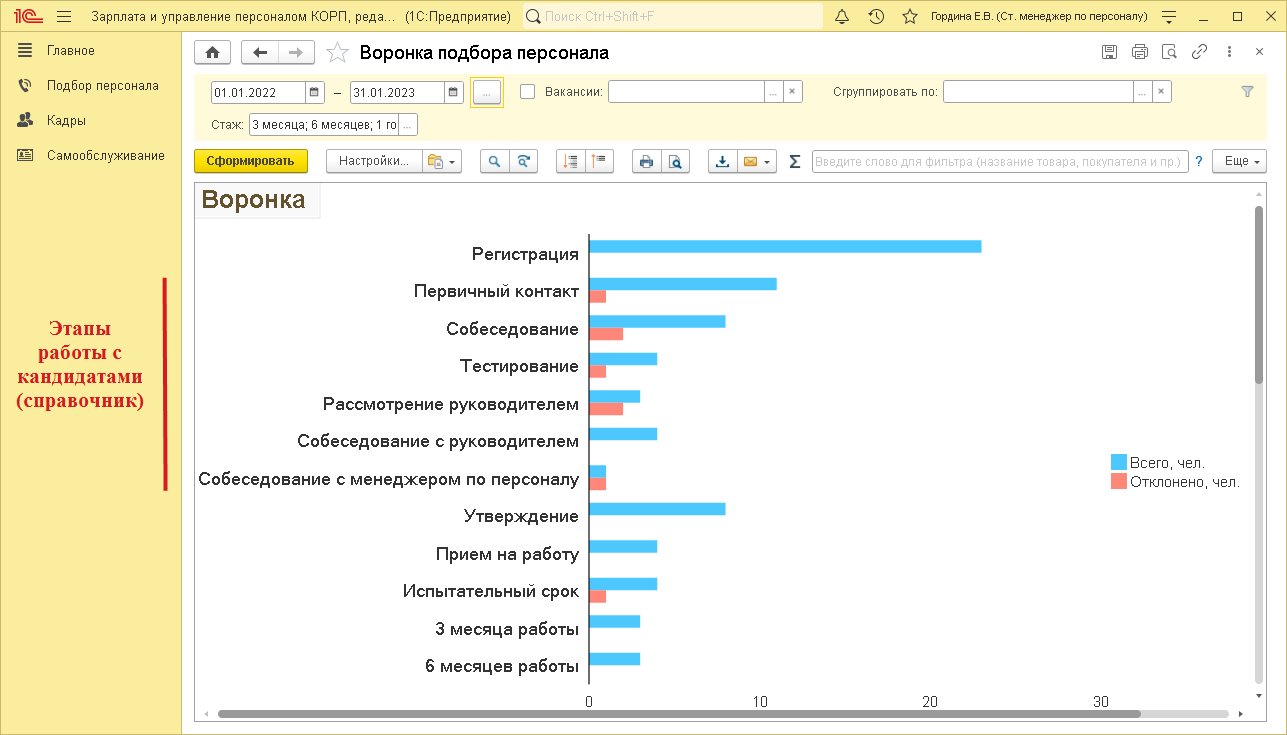Image resolution: width=1287 pixels, height=735 pixels.
Task: Edit start date field 01.01.2022
Action: tap(257, 92)
